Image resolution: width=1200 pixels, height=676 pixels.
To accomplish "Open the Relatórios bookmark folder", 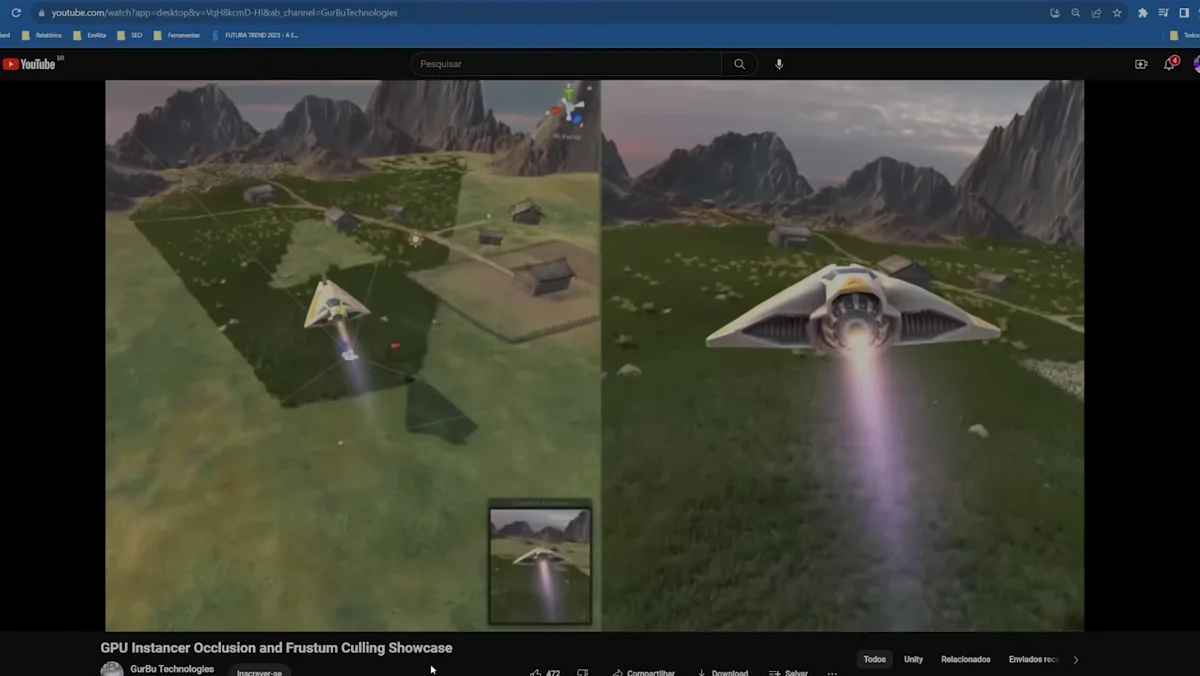I will [43, 35].
